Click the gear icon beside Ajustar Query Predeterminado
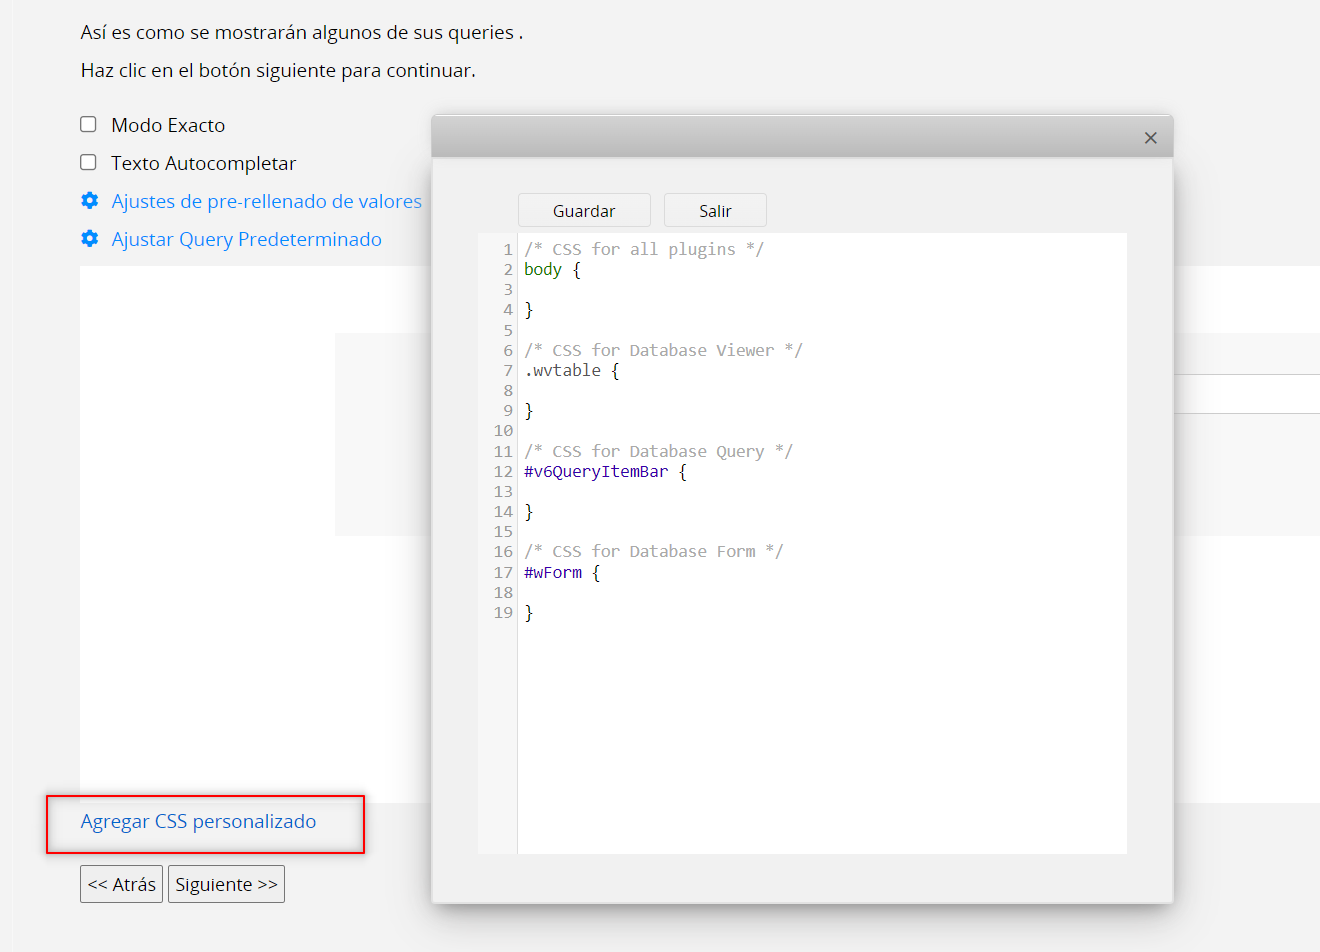Viewport: 1320px width, 952px height. click(x=90, y=239)
